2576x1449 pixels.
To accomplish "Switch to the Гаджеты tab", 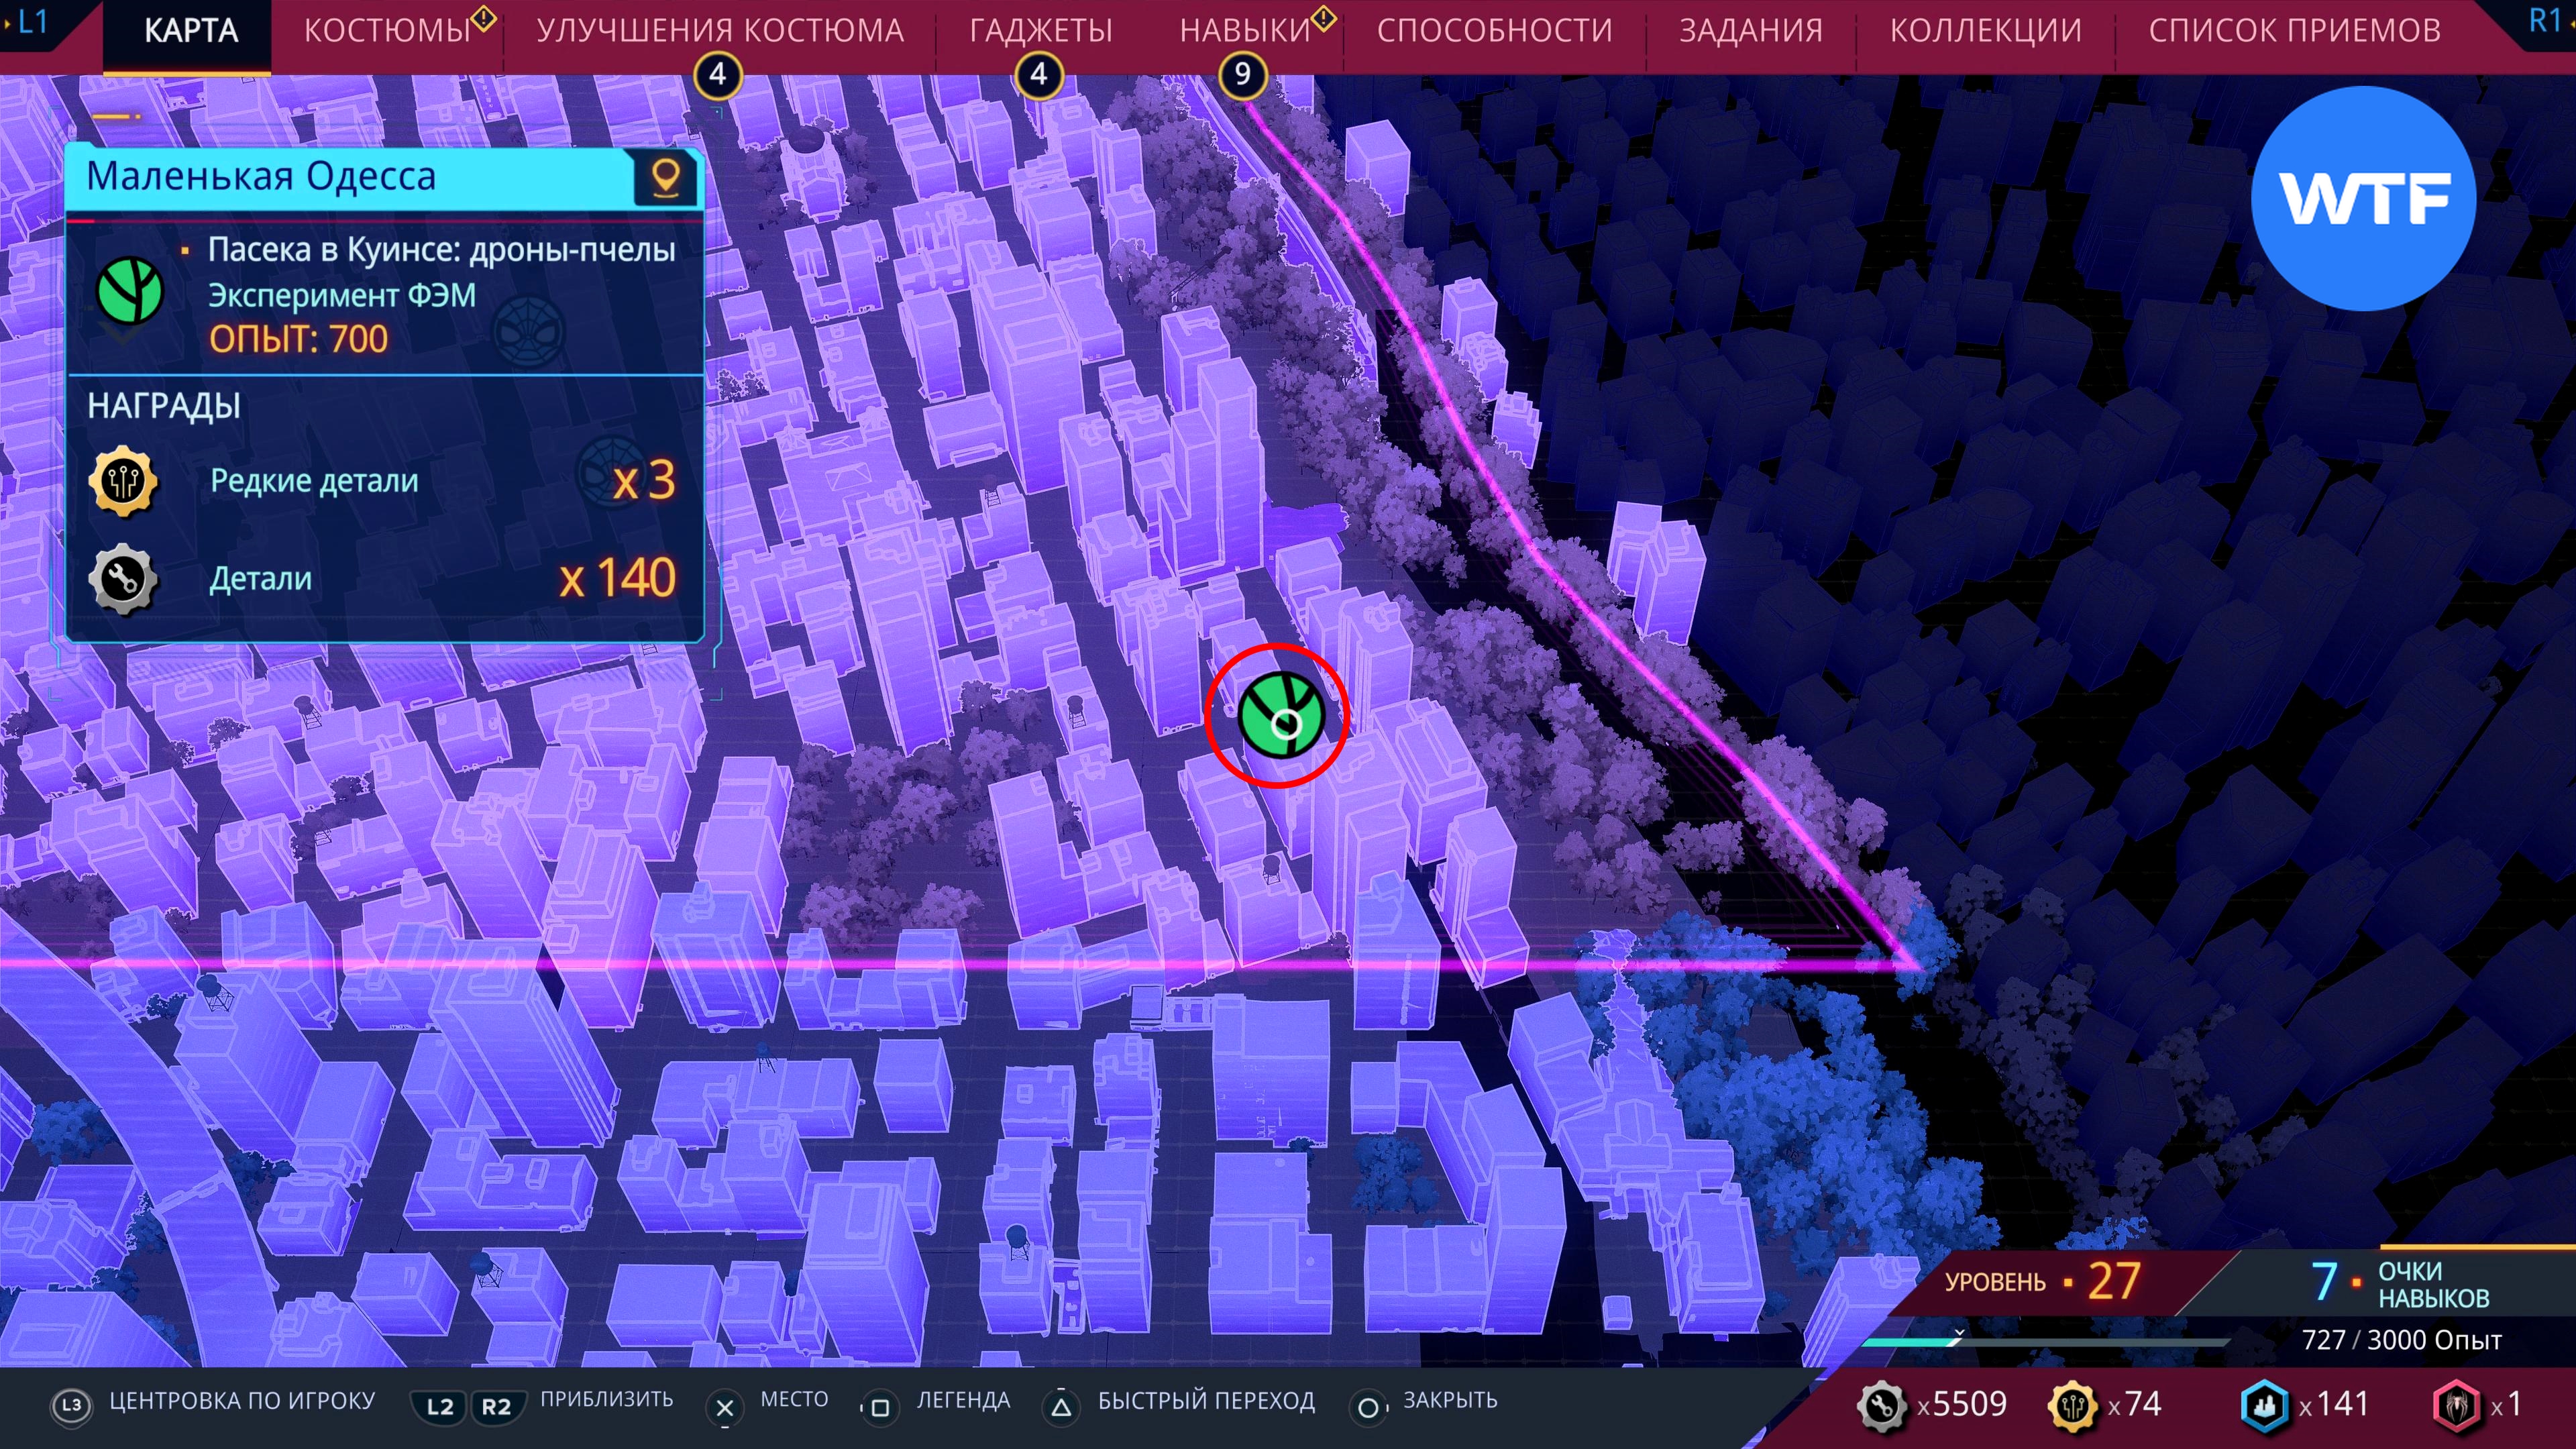I will pyautogui.click(x=1040, y=31).
